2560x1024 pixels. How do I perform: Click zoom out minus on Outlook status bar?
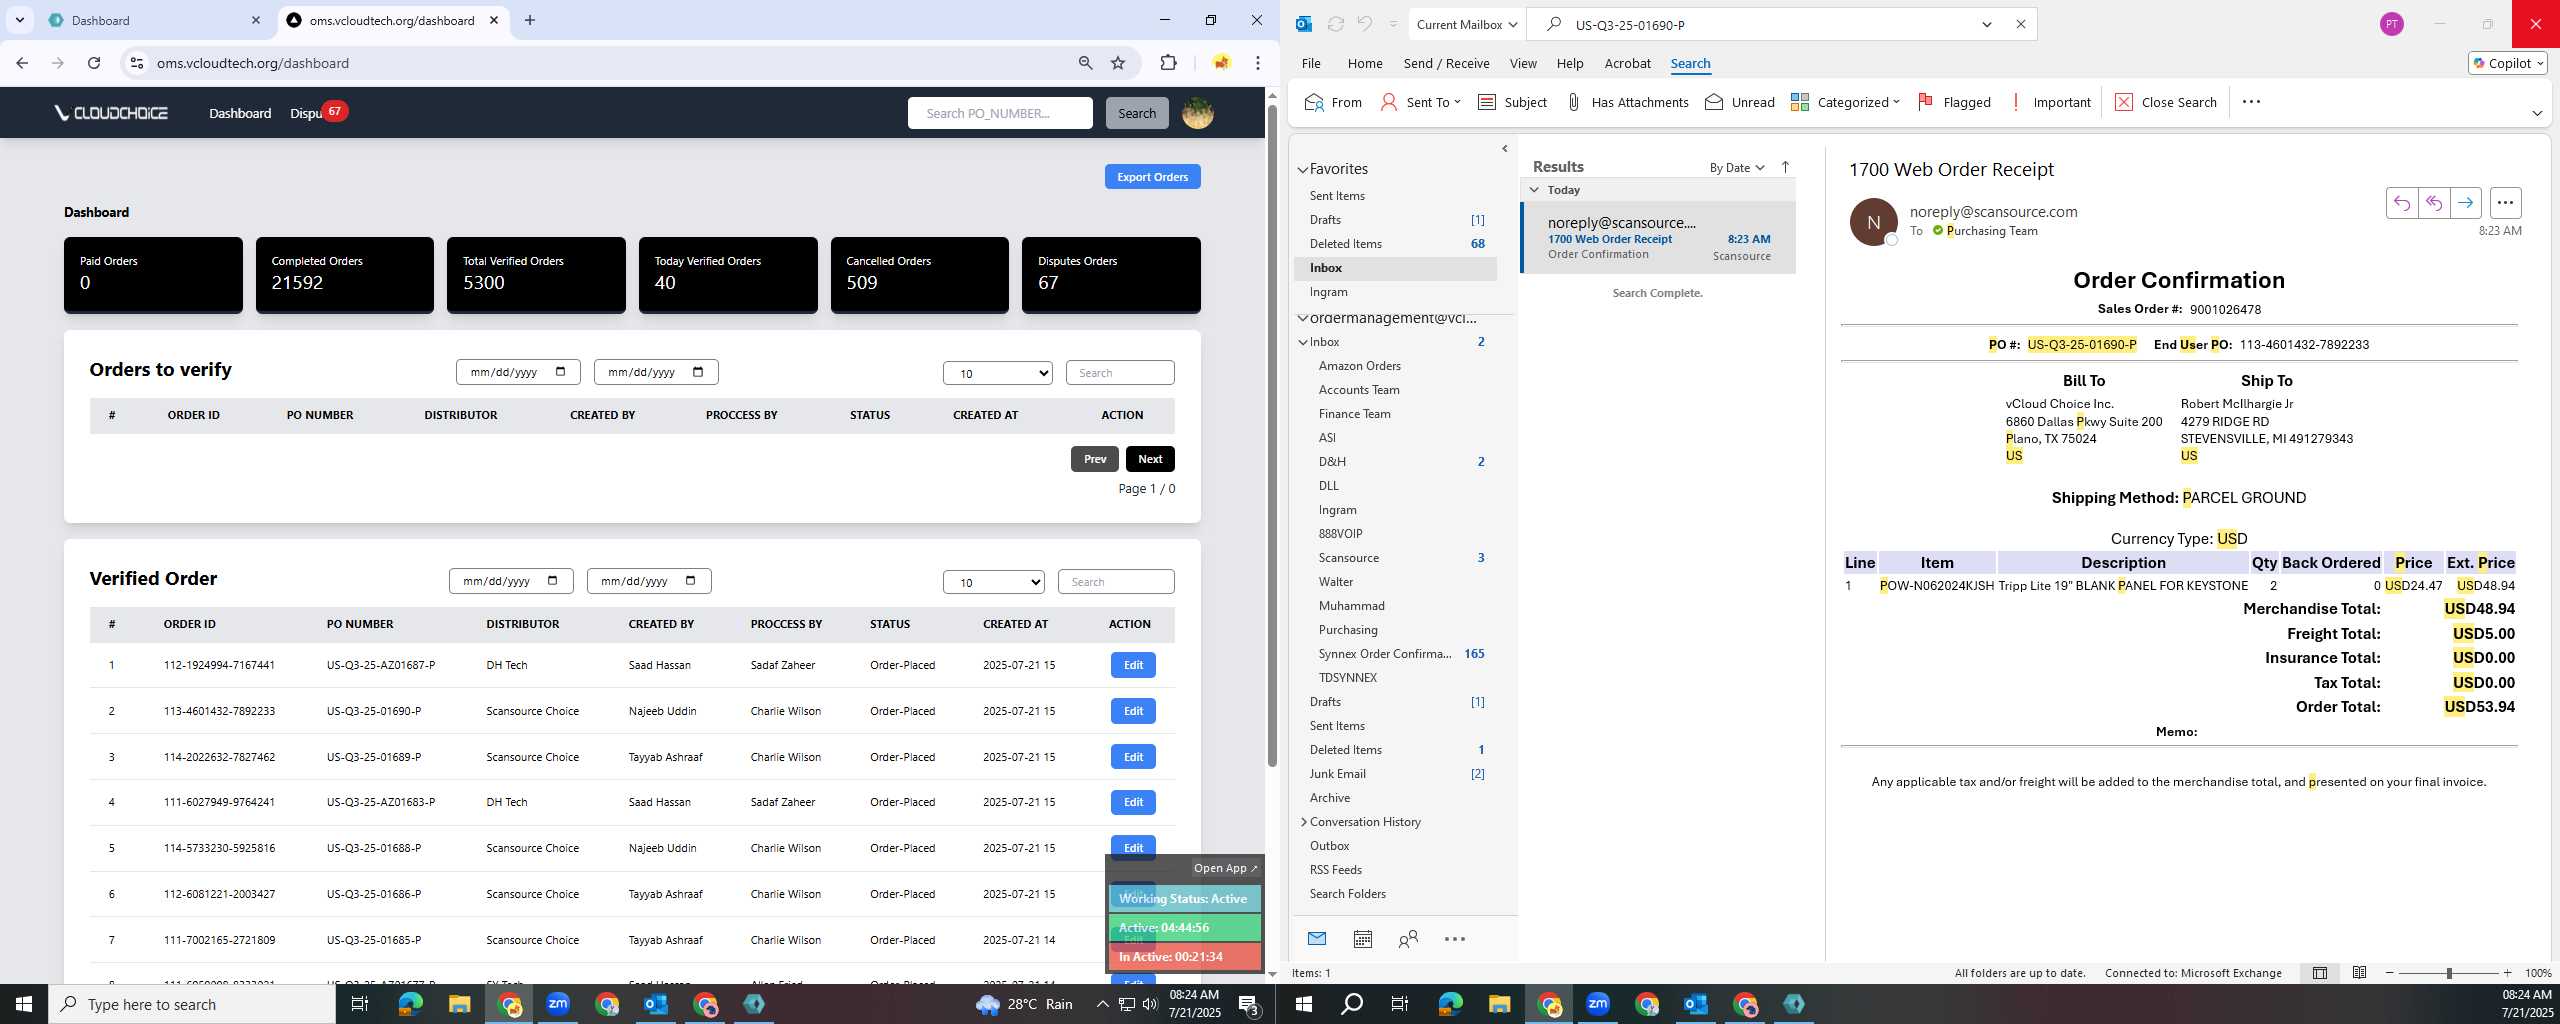2390,973
